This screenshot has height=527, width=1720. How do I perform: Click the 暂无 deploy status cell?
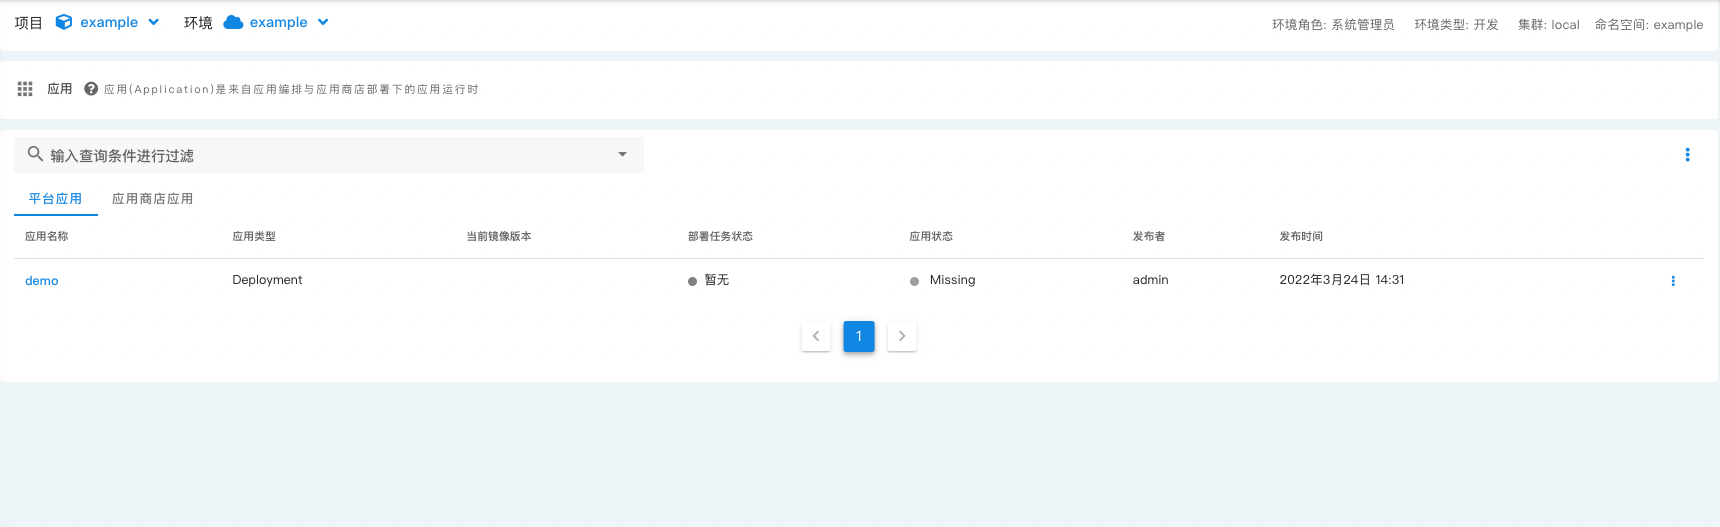(709, 280)
